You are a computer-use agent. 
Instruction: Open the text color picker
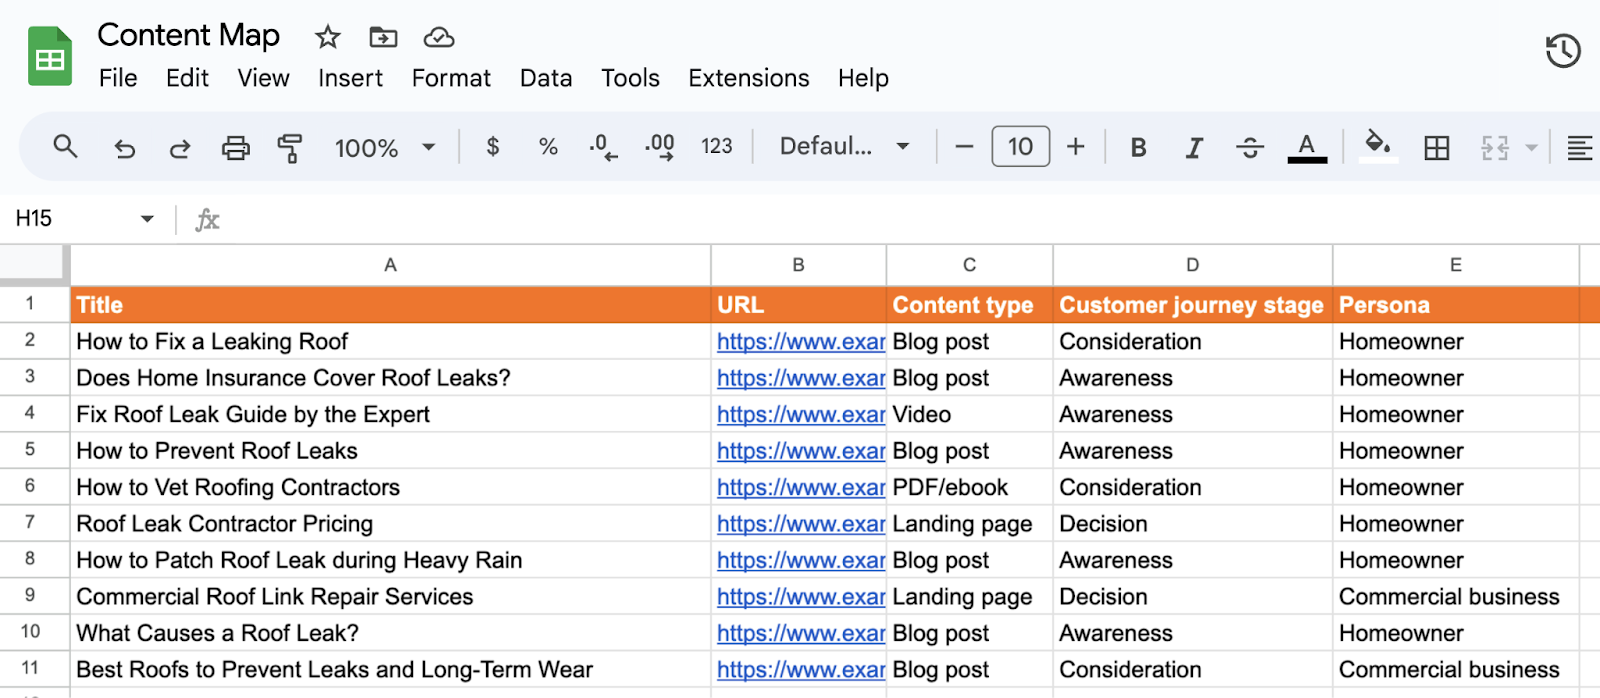pyautogui.click(x=1307, y=148)
